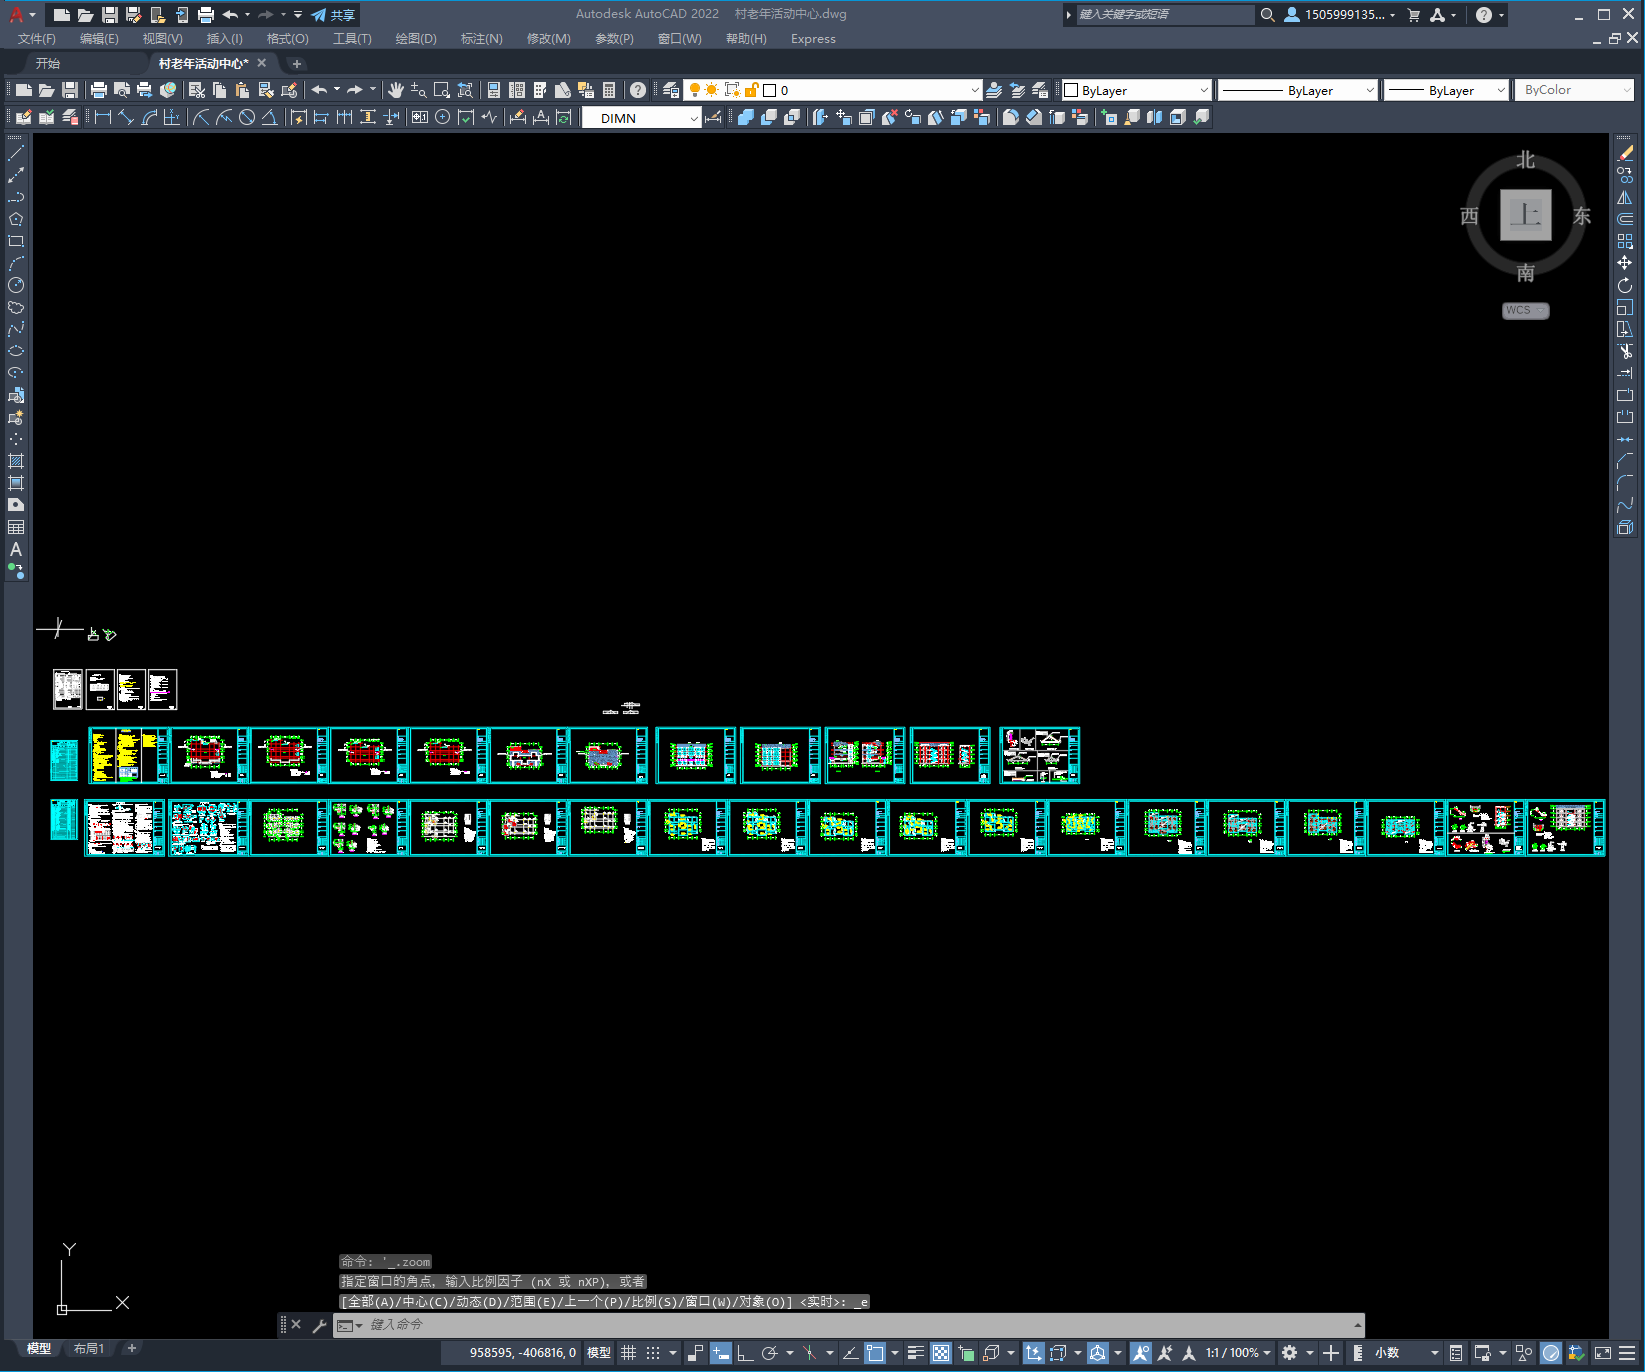Click the ViewCube 上 top face
This screenshot has width=1645, height=1372.
[x=1525, y=215]
